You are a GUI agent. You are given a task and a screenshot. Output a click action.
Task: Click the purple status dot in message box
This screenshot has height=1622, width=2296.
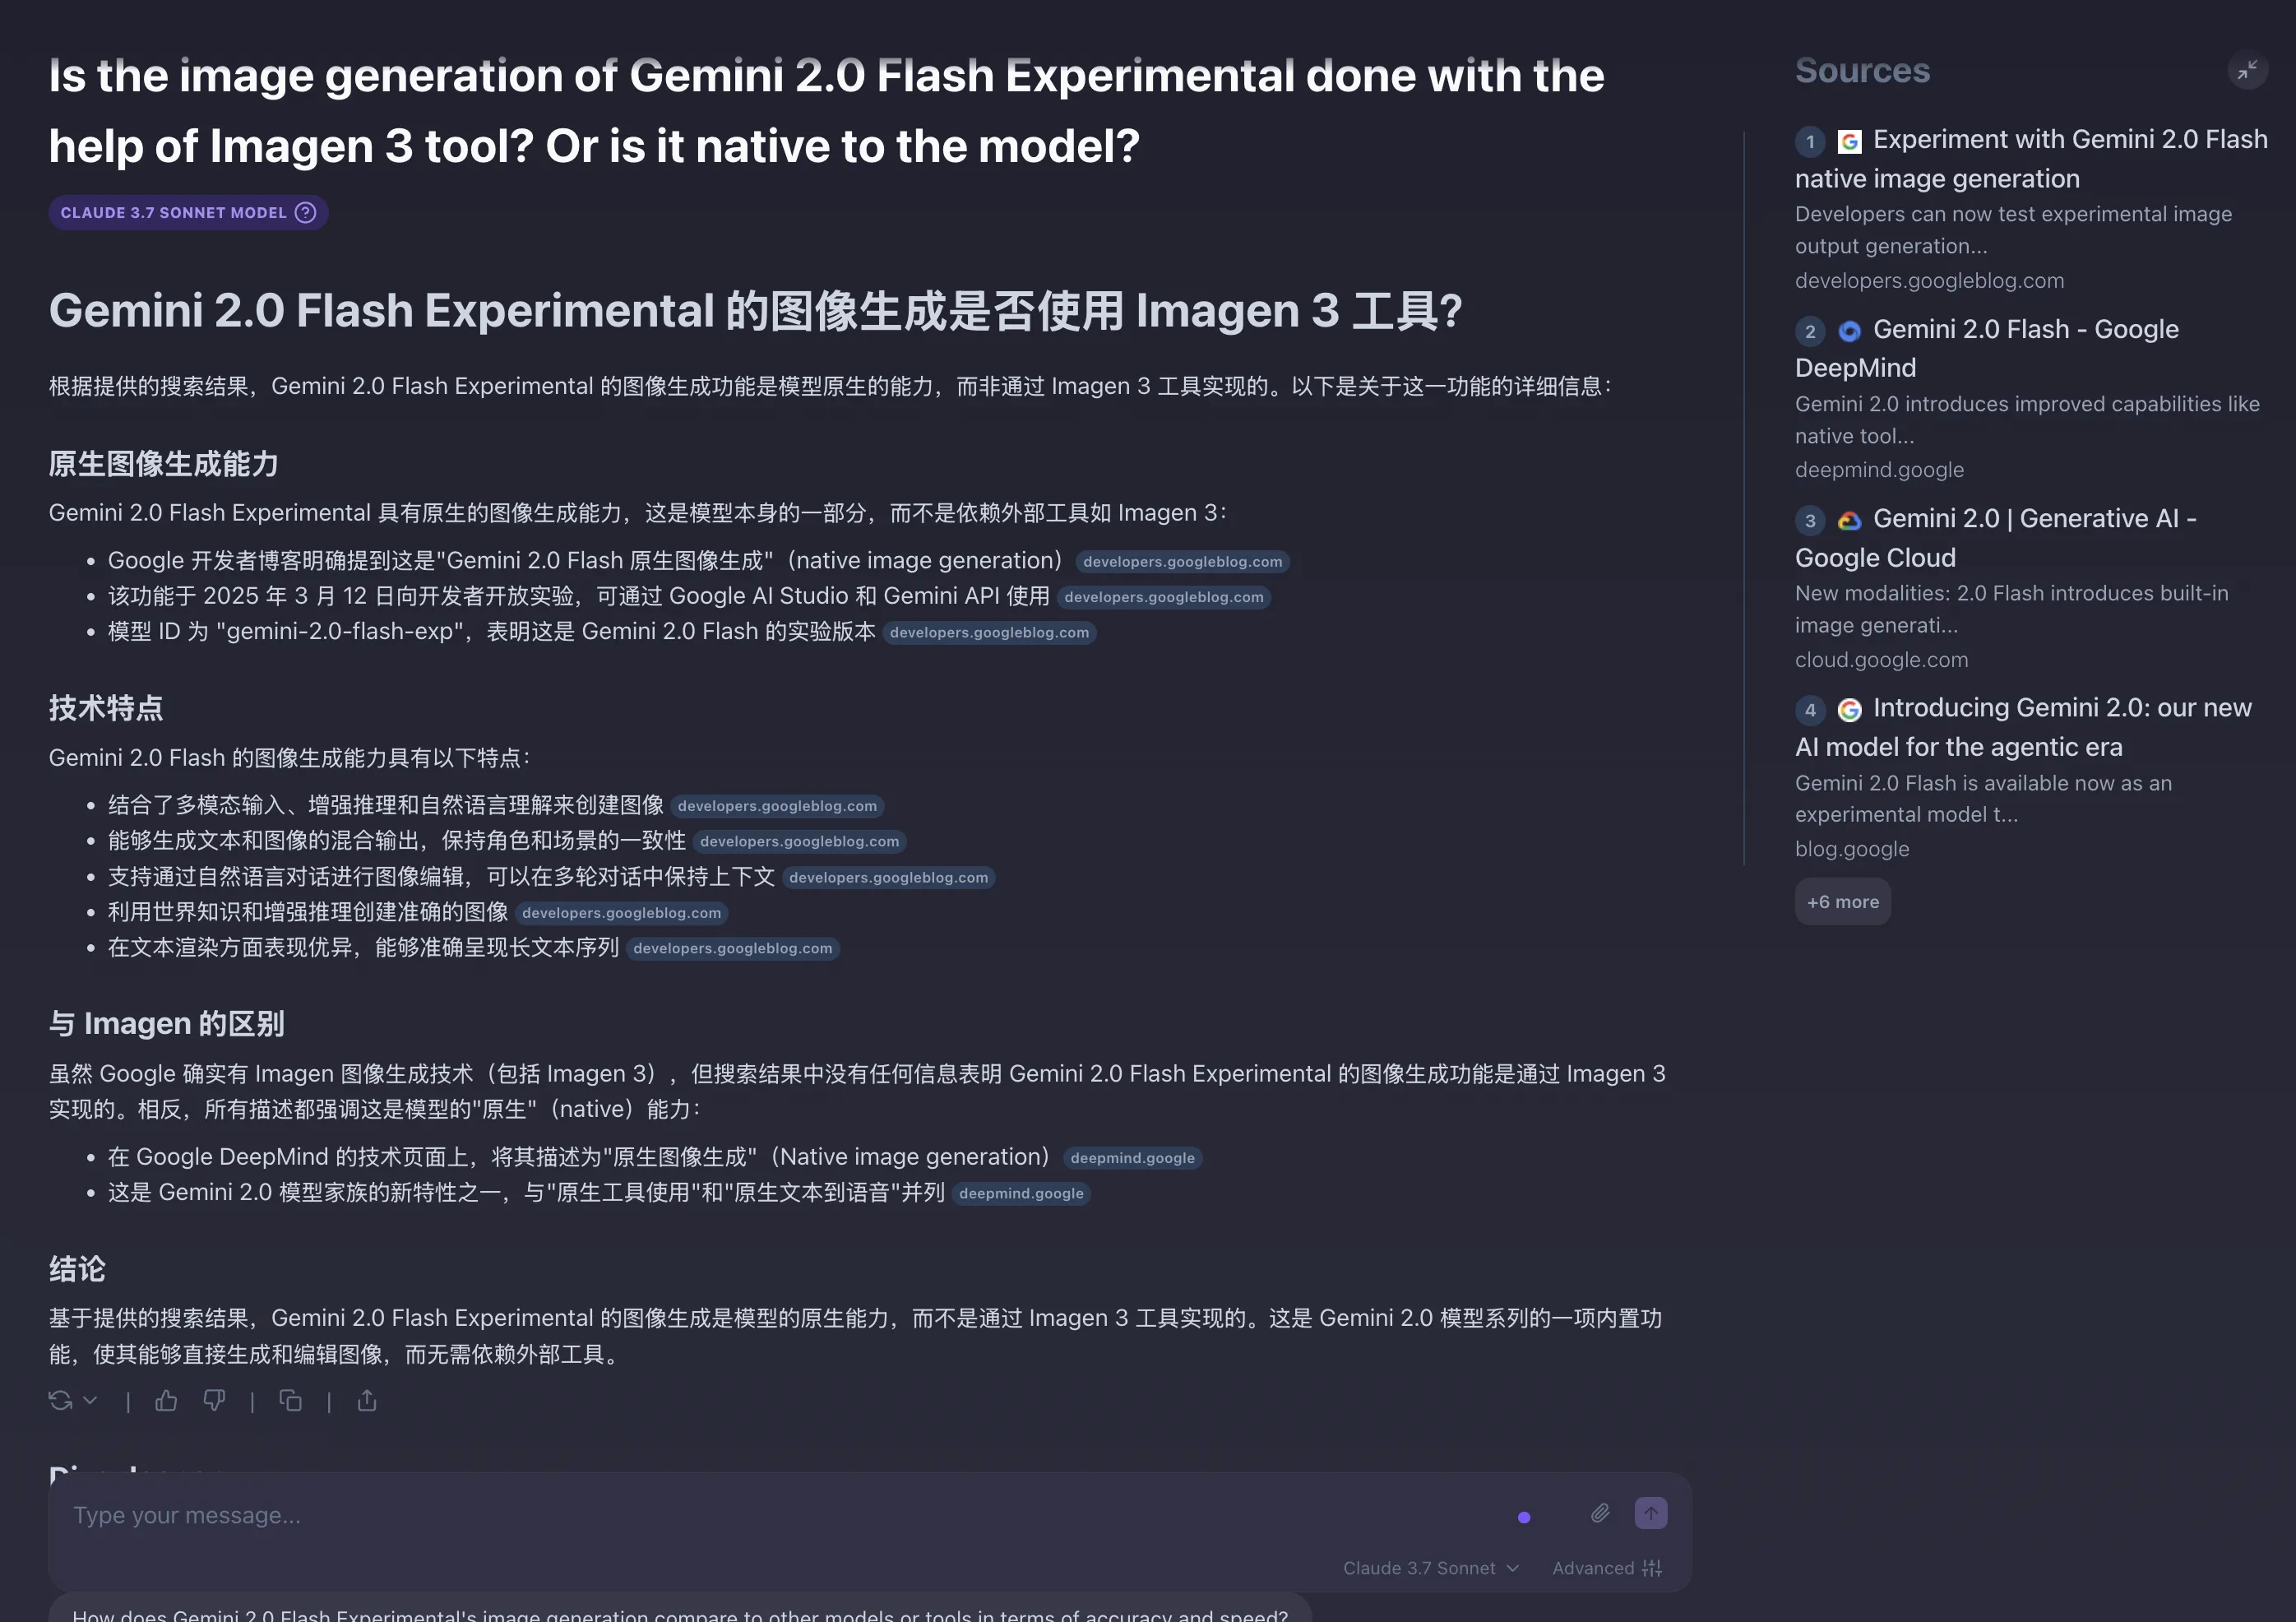tap(1524, 1517)
